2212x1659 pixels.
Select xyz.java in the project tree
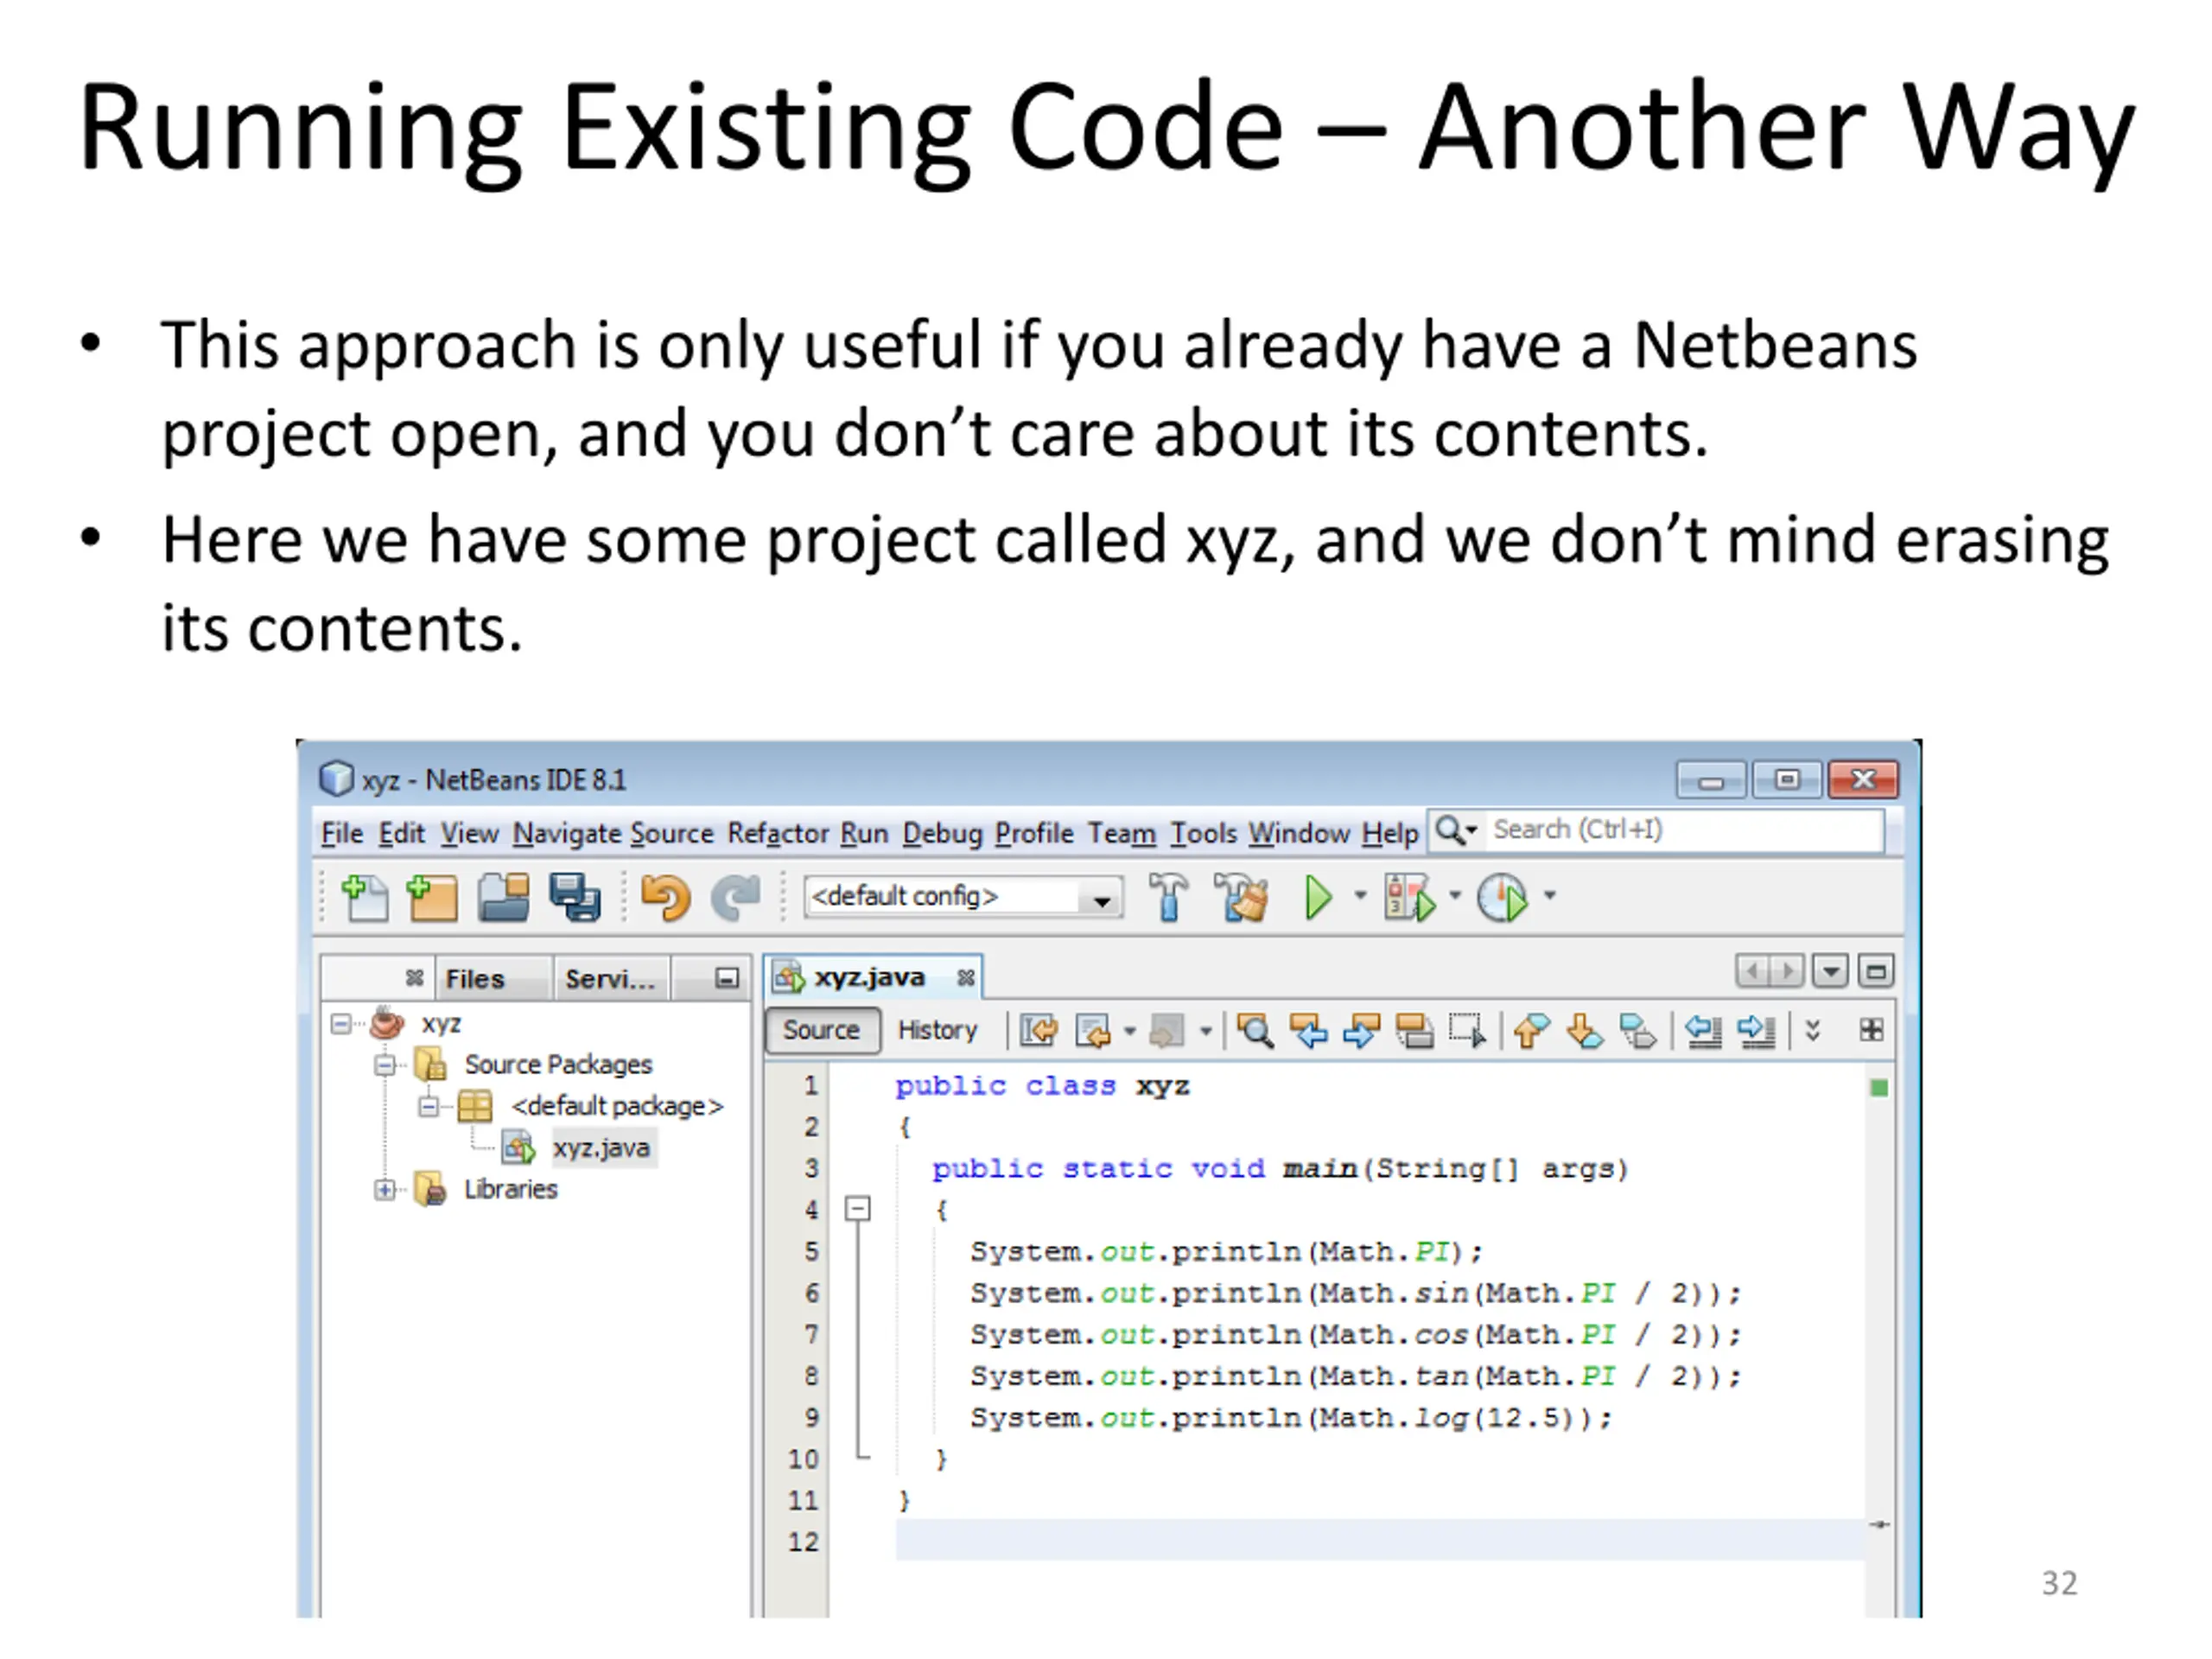click(601, 1147)
